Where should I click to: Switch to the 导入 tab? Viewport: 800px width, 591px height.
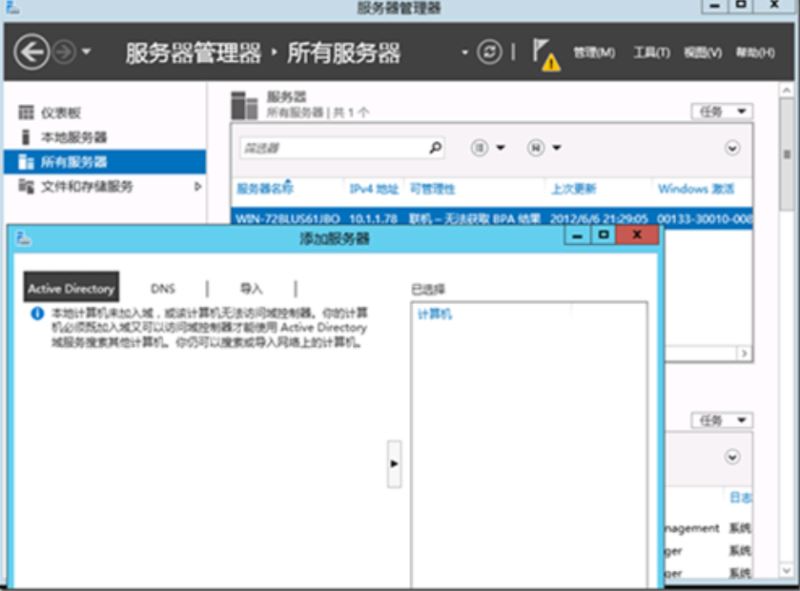pyautogui.click(x=251, y=289)
